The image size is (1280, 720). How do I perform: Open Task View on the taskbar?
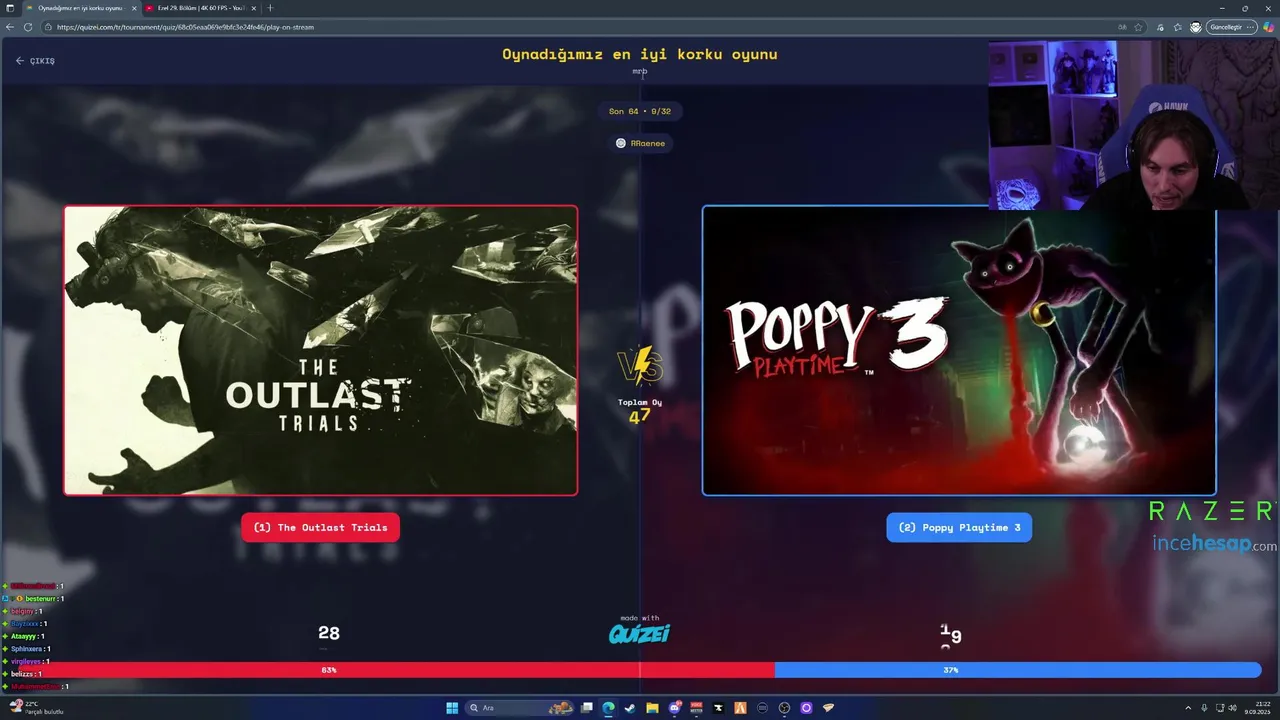coord(587,708)
